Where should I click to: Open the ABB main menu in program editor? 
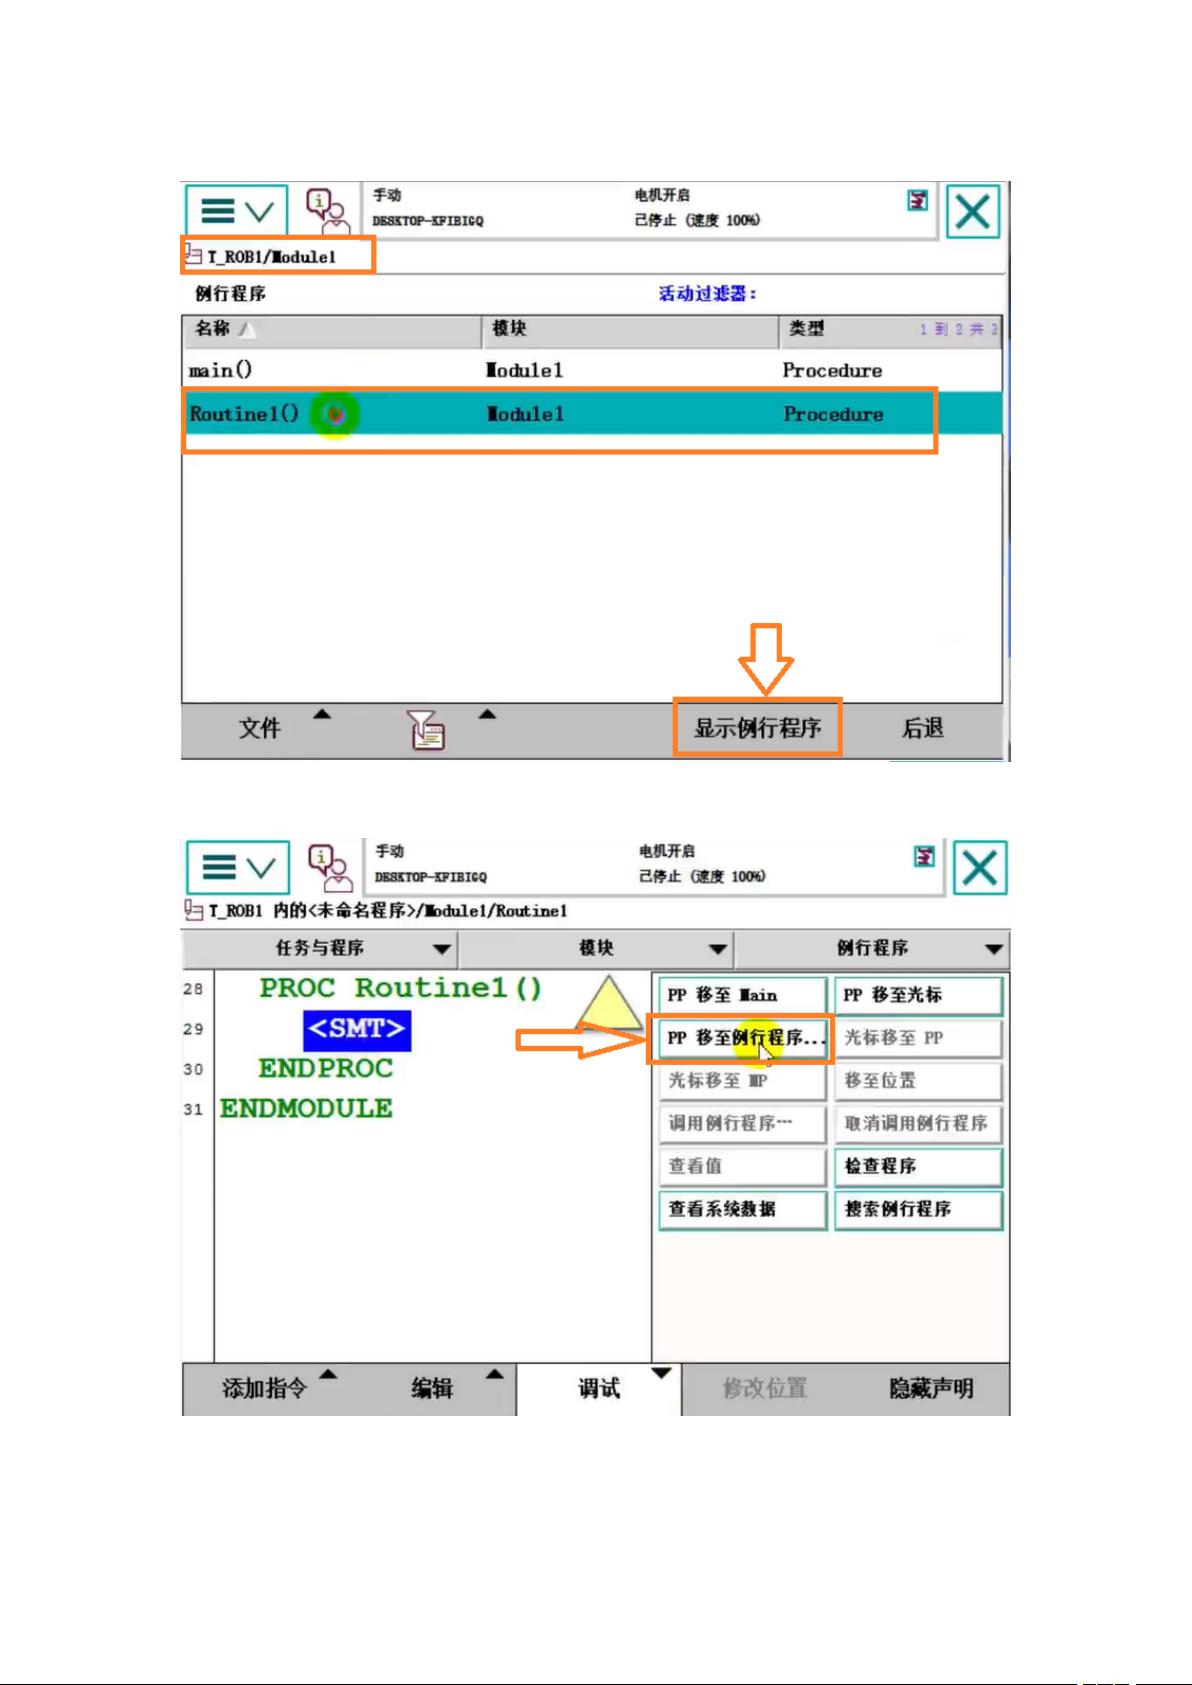[238, 867]
